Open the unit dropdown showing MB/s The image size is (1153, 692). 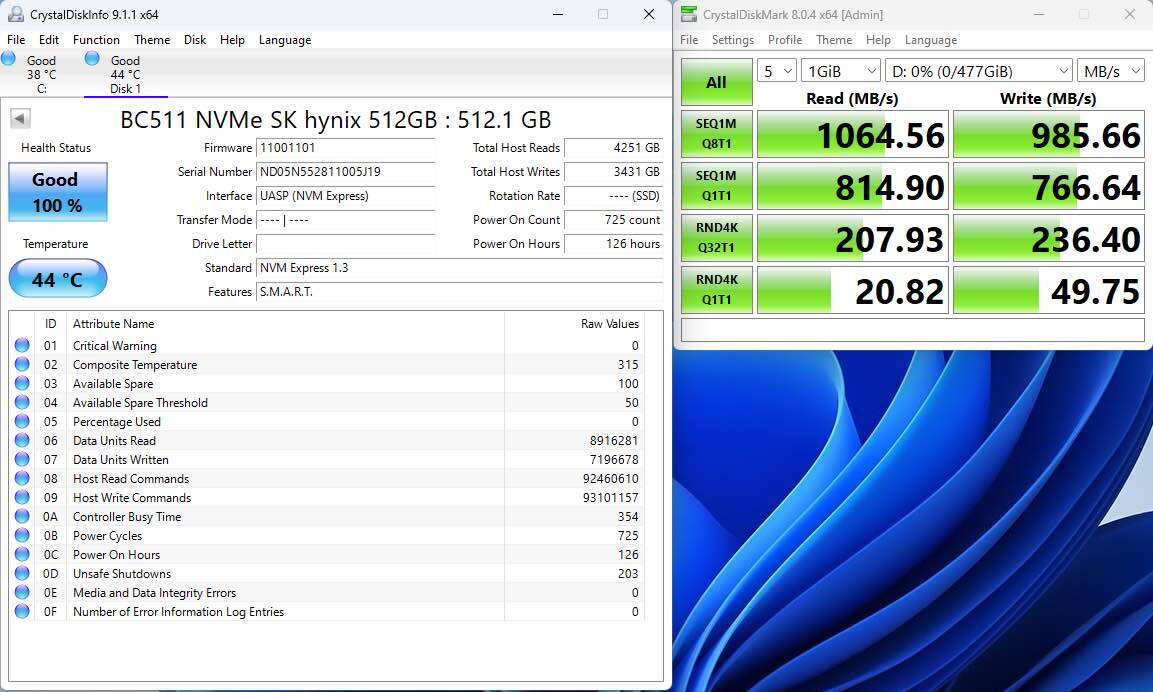(x=1110, y=71)
